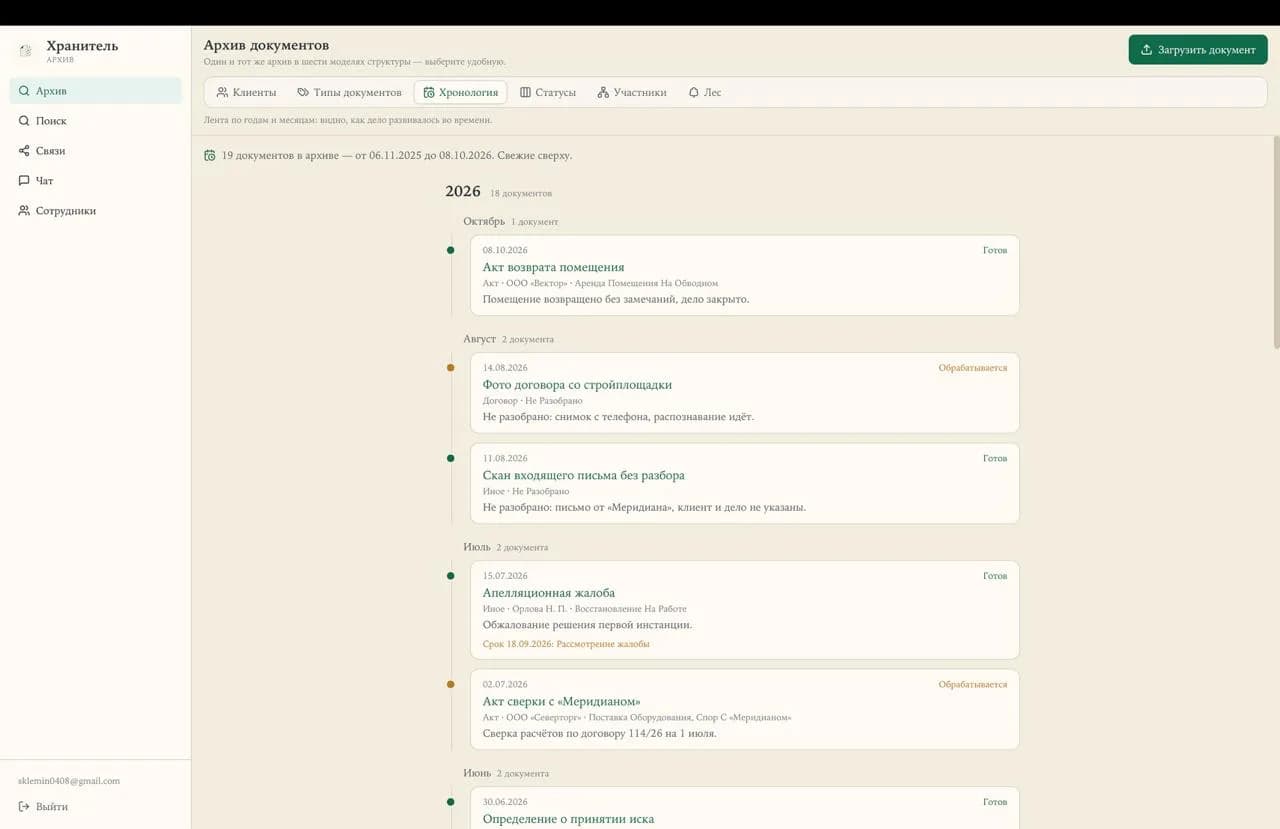Click the vertical page scrollbar

coord(1276,243)
